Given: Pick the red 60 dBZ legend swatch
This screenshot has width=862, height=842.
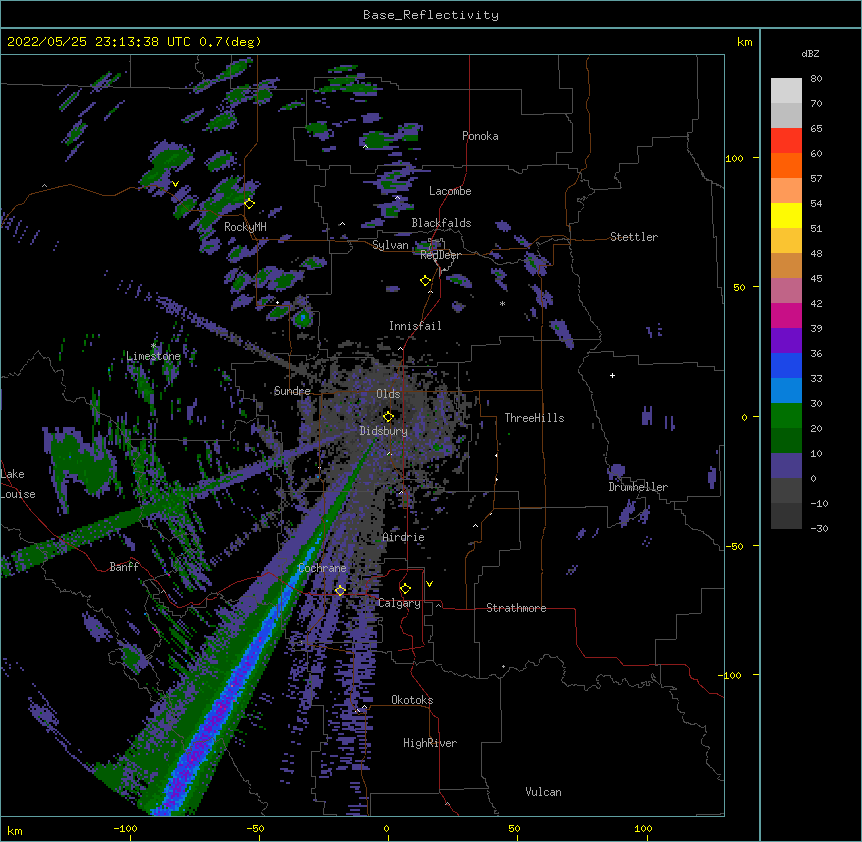Looking at the screenshot, I should 786,141.
